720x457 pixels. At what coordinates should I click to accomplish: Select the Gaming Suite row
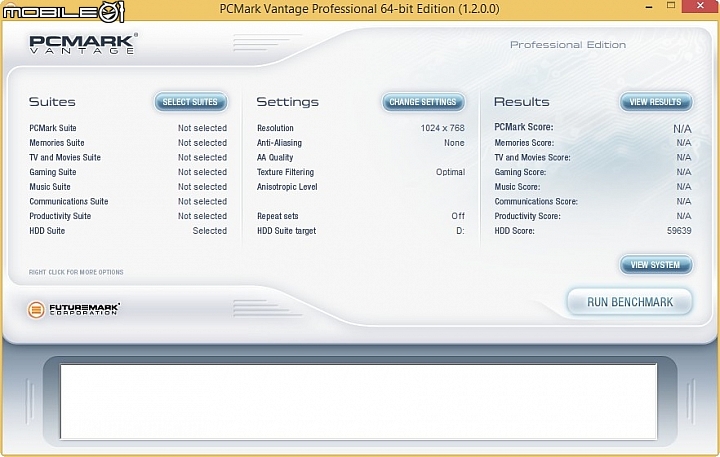128,172
